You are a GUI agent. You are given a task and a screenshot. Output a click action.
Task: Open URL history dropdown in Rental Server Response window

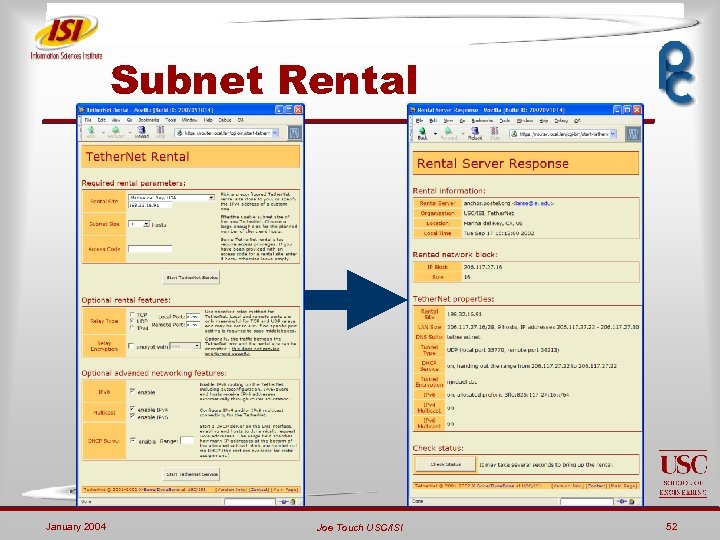click(613, 134)
